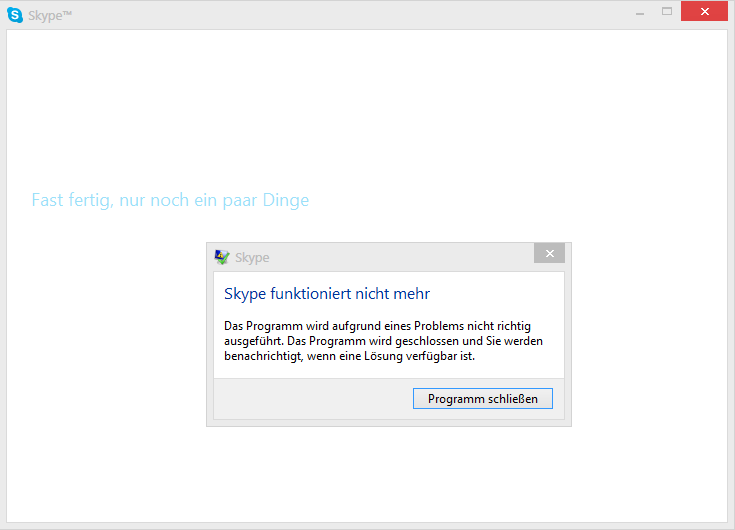
Task: Click the Skype logo in main title bar
Action: [x=15, y=15]
